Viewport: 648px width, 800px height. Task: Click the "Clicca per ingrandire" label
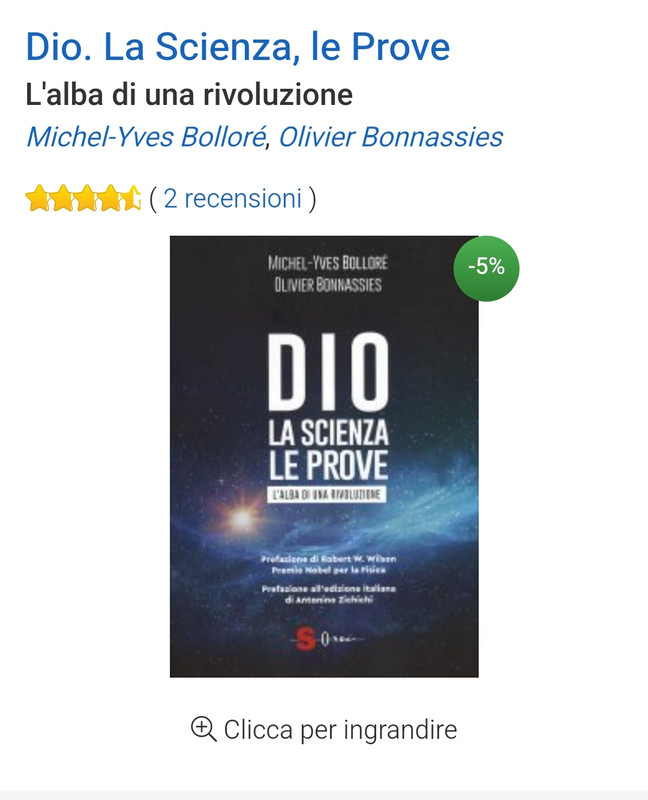(x=340, y=730)
